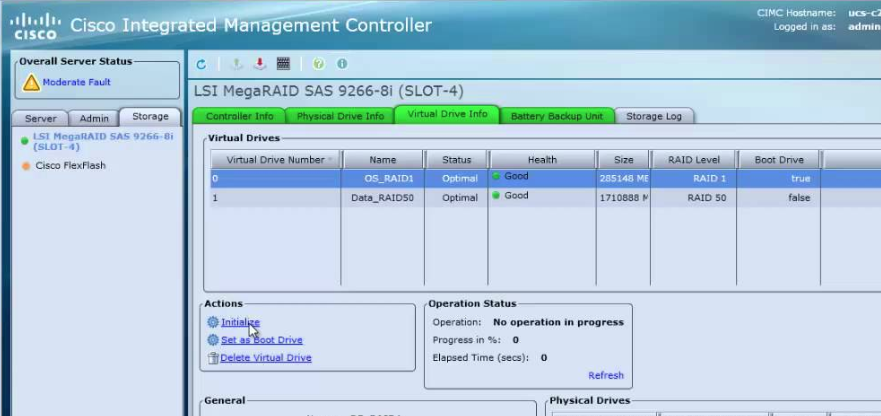Click the Cisco logo
This screenshot has height=416, width=881.
34,26
